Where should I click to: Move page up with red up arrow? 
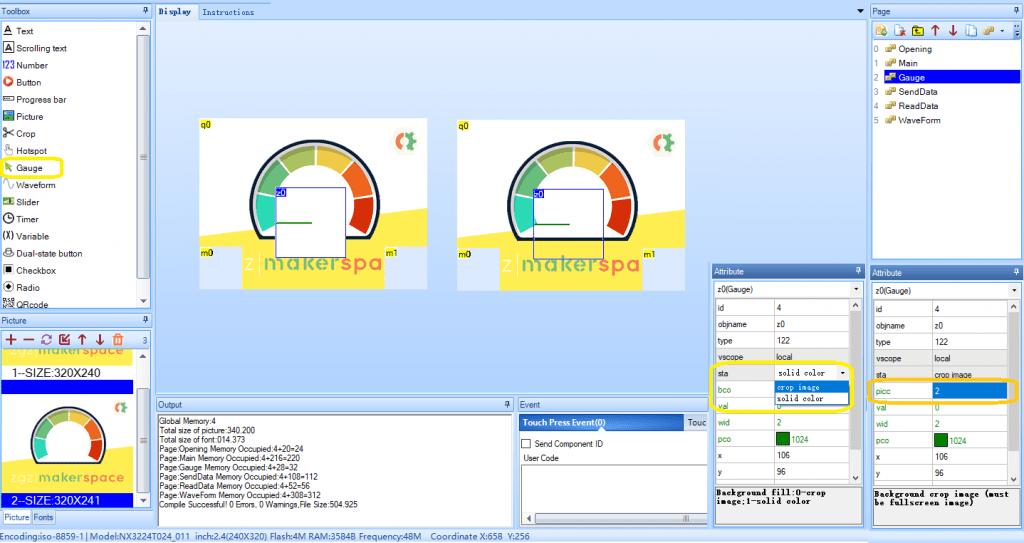(x=935, y=30)
